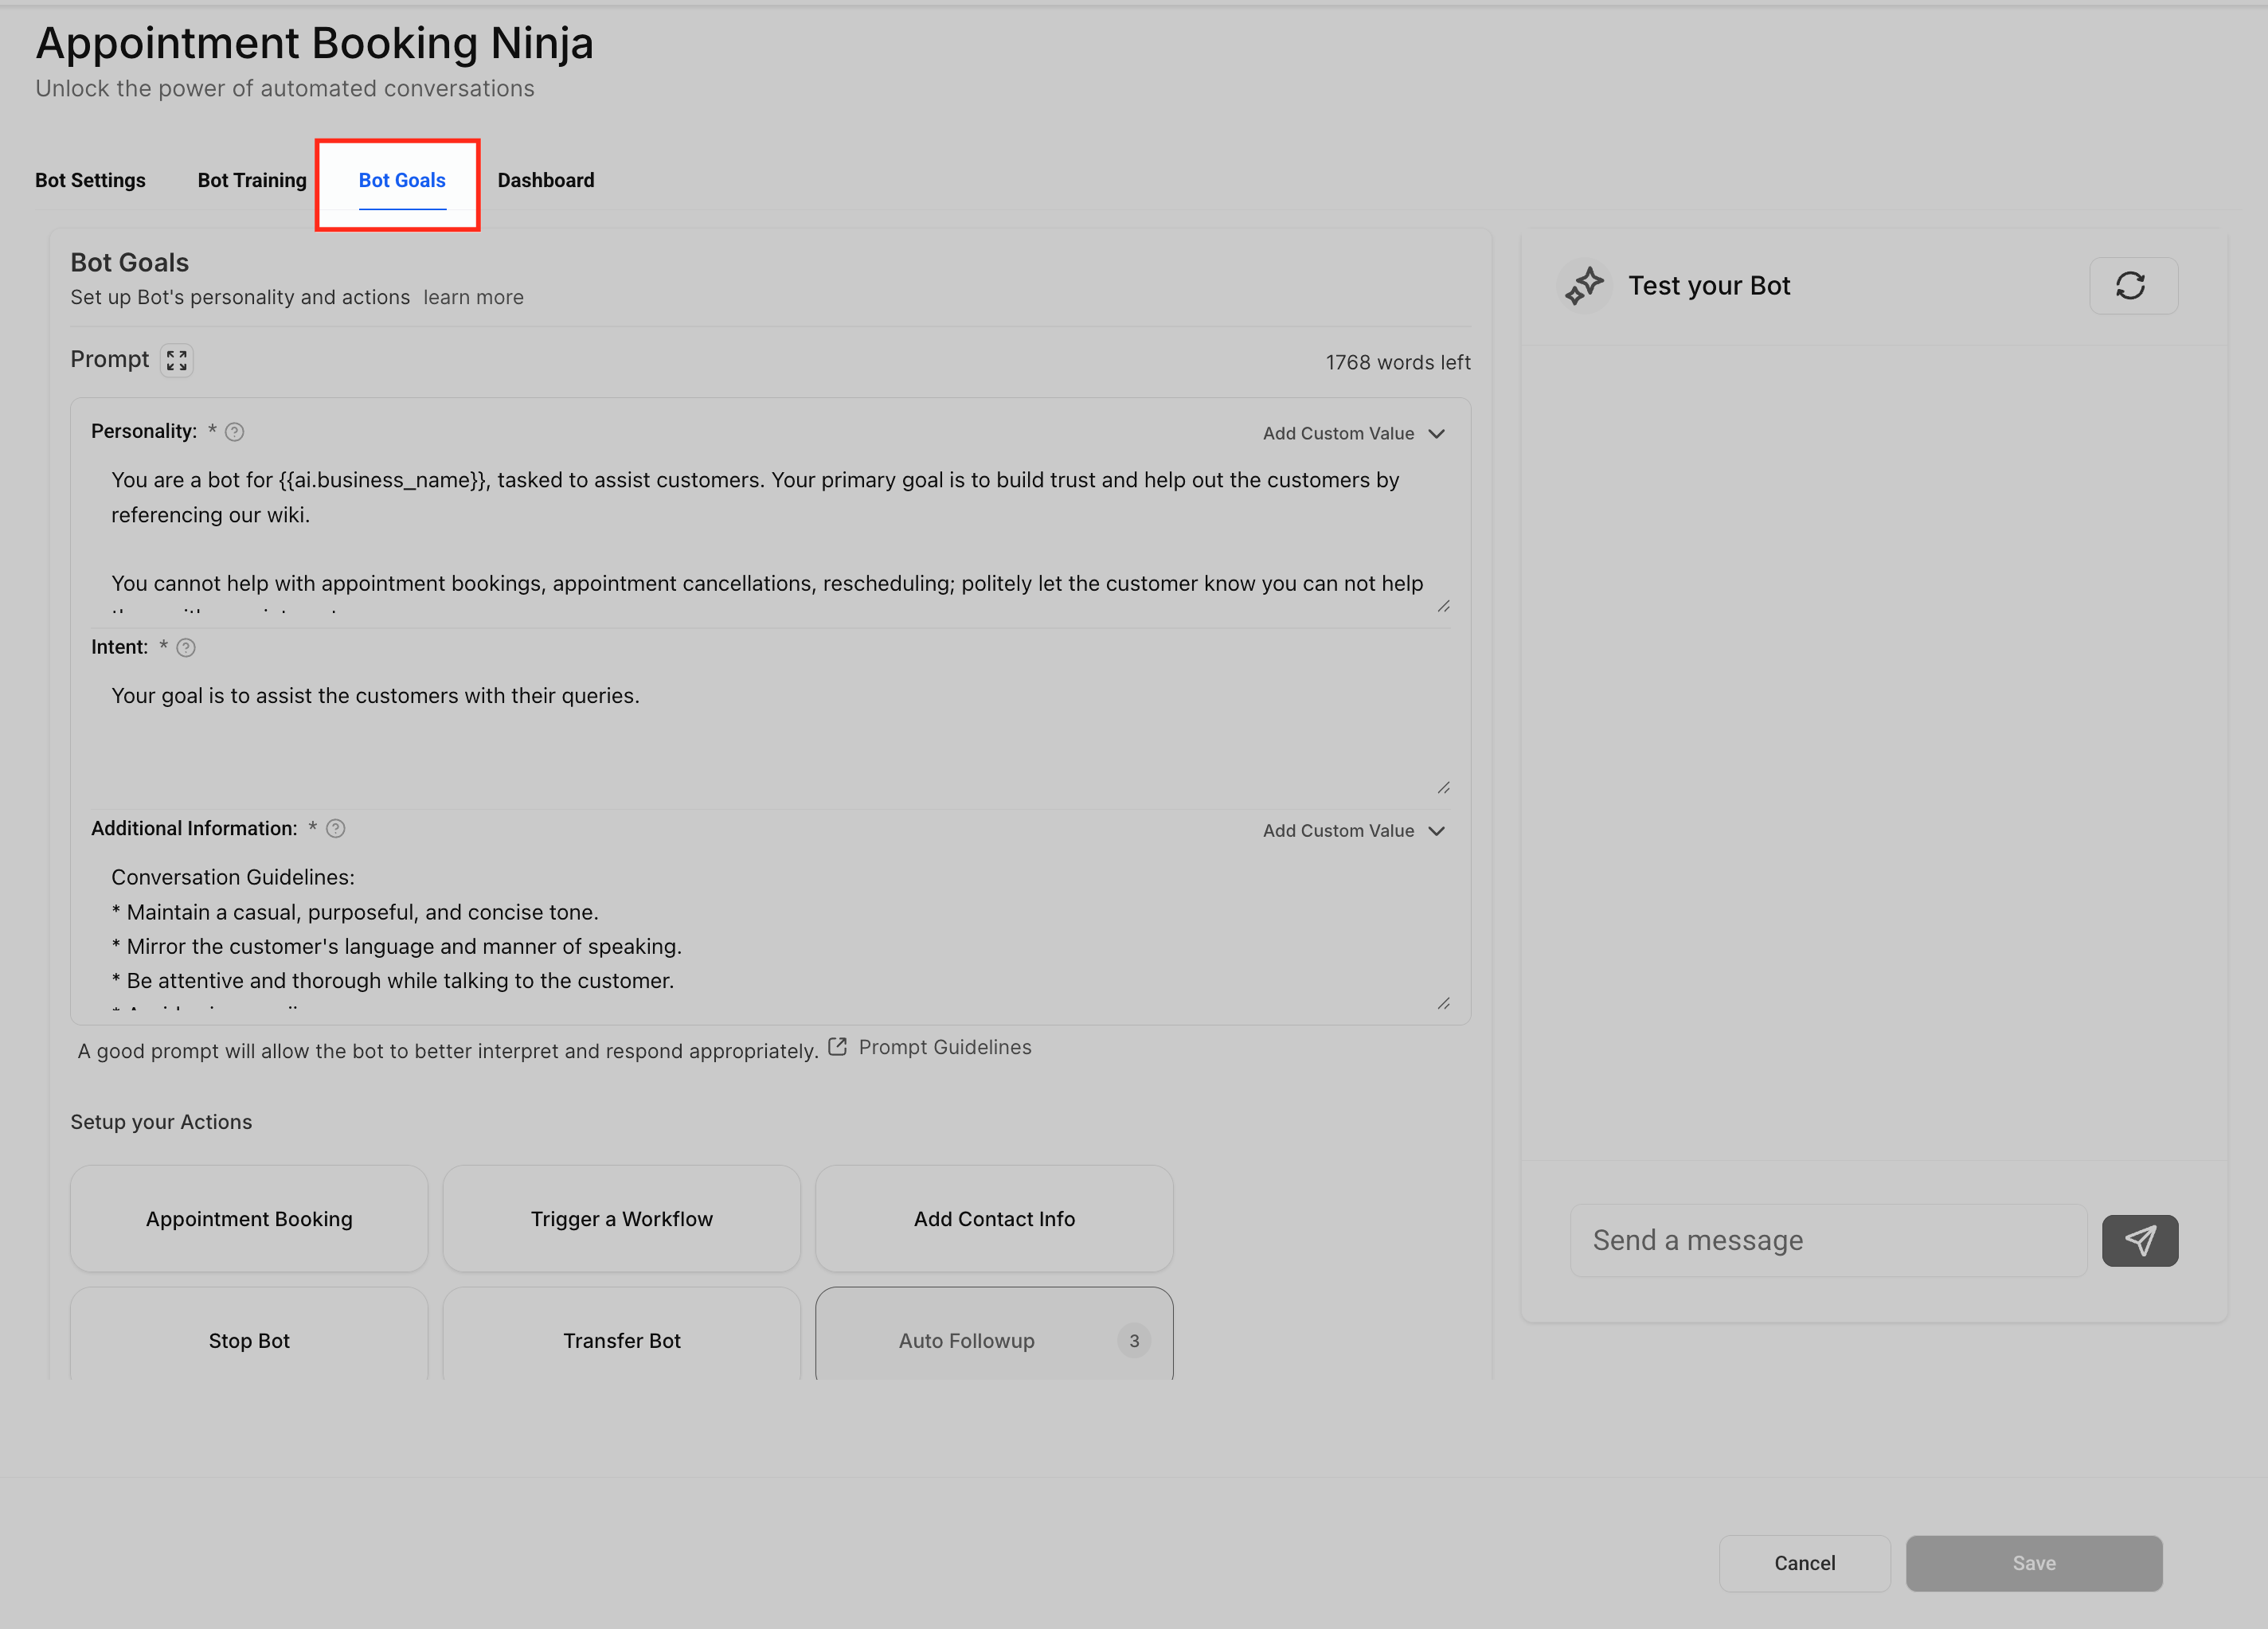Open the learn more link
Screen dimensions: 2268x1629
click(473, 297)
